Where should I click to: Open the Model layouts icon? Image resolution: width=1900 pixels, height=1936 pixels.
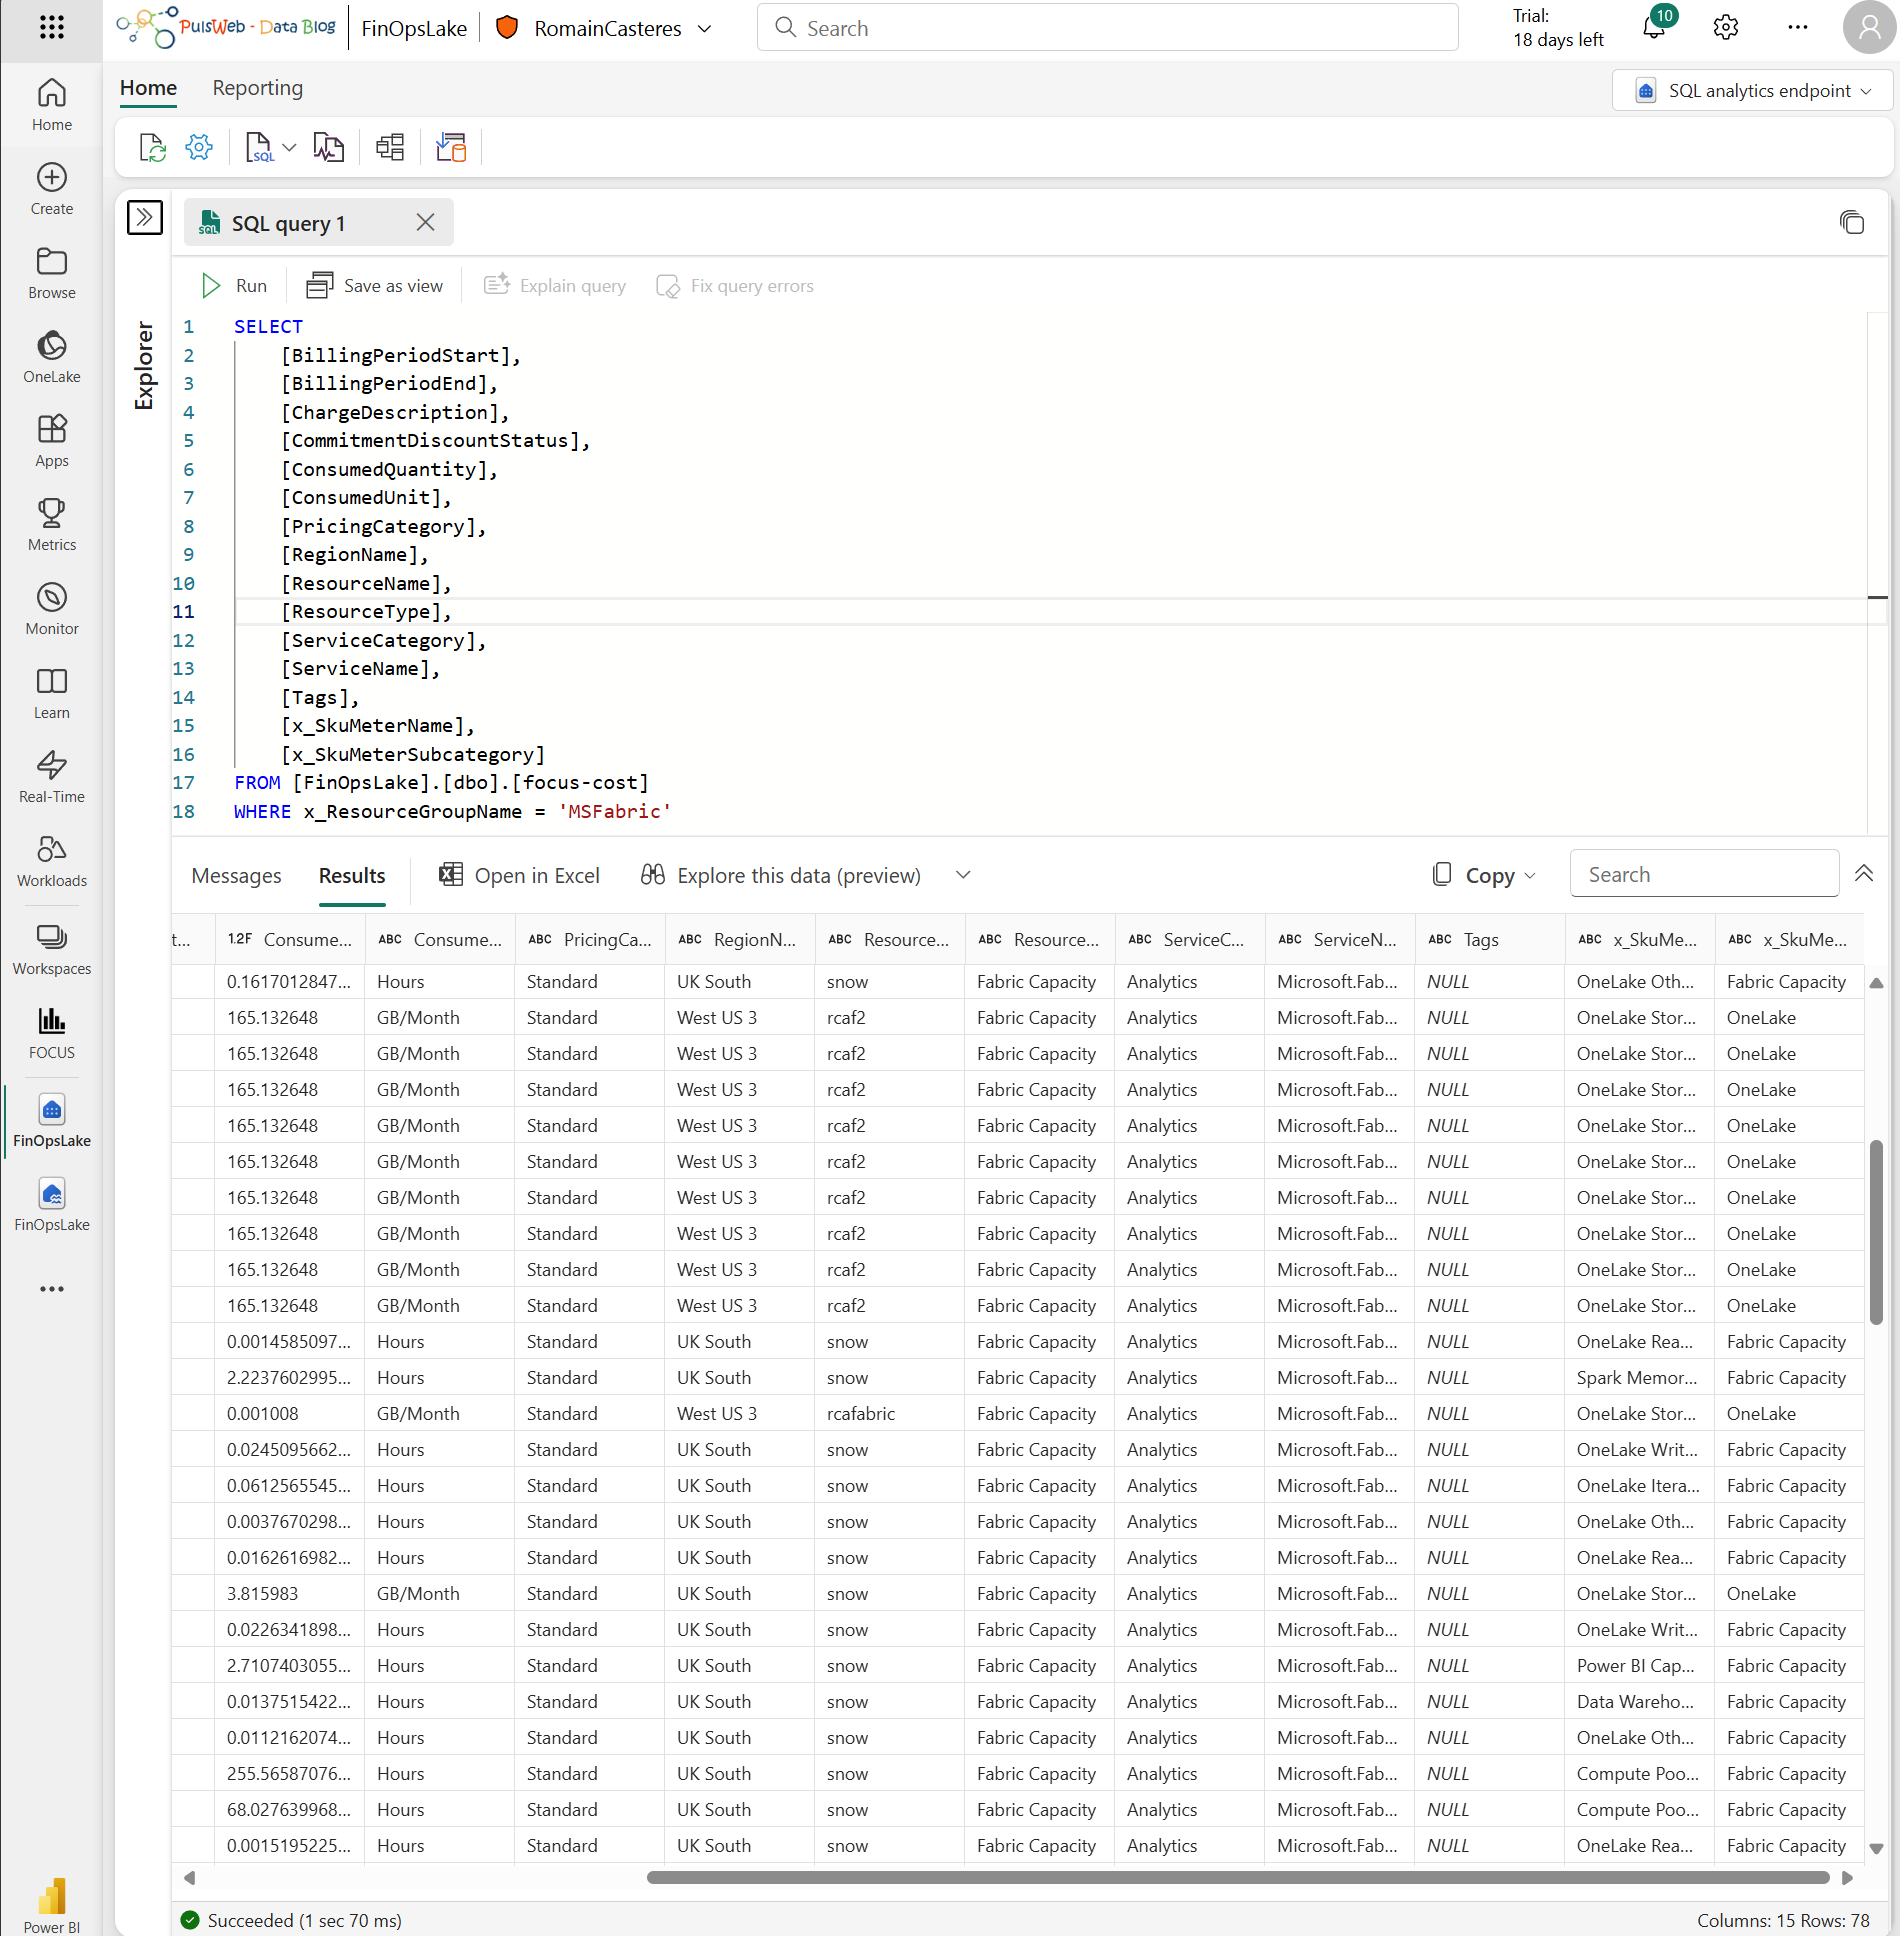click(x=390, y=147)
